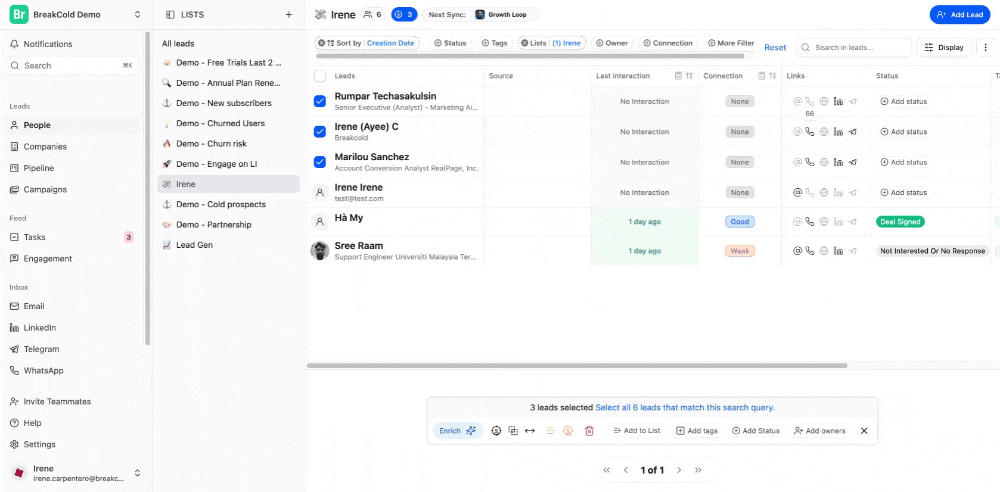Open Status filter dropdown
Viewport: 1000px width, 492px height.
point(449,43)
